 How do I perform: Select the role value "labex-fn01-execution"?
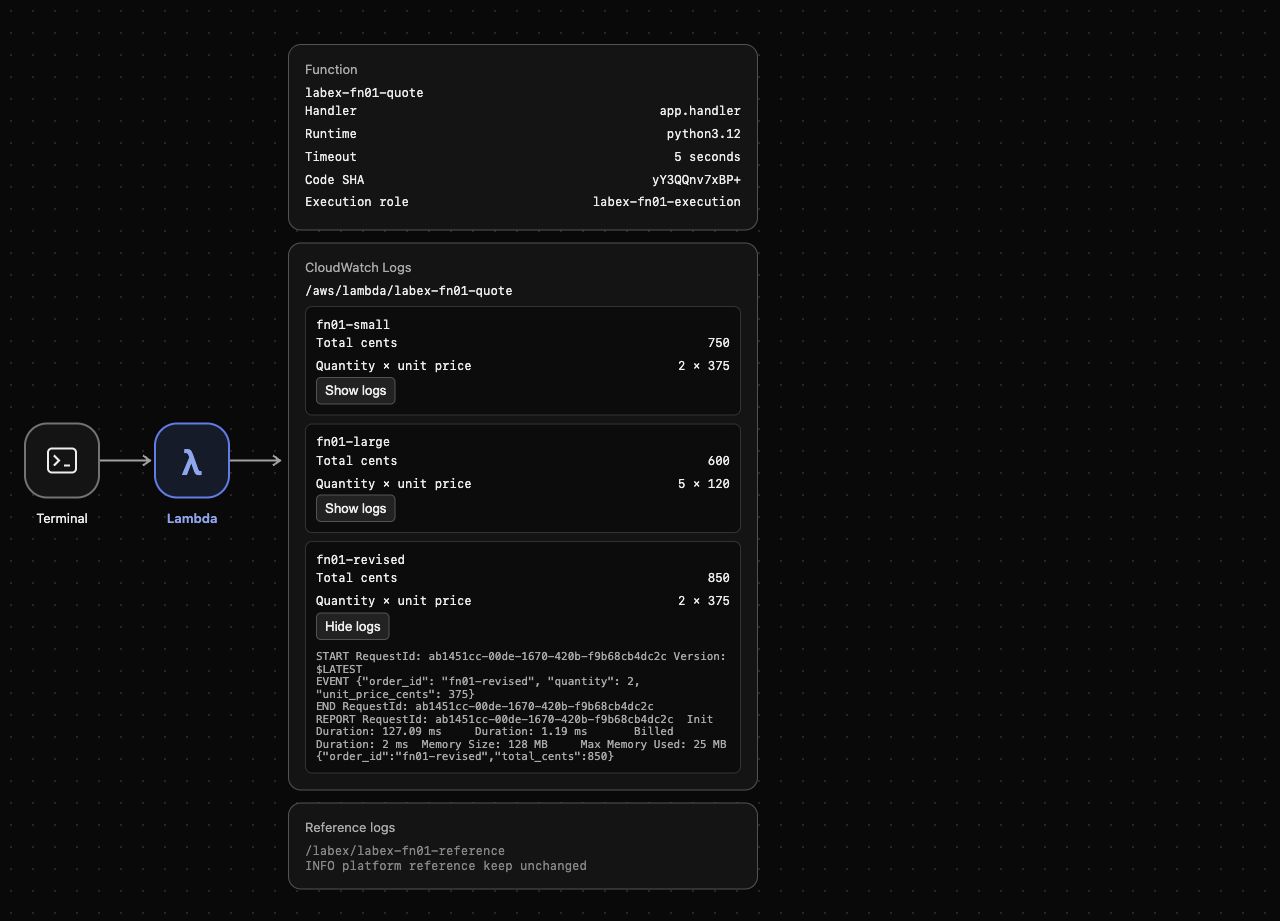point(667,202)
